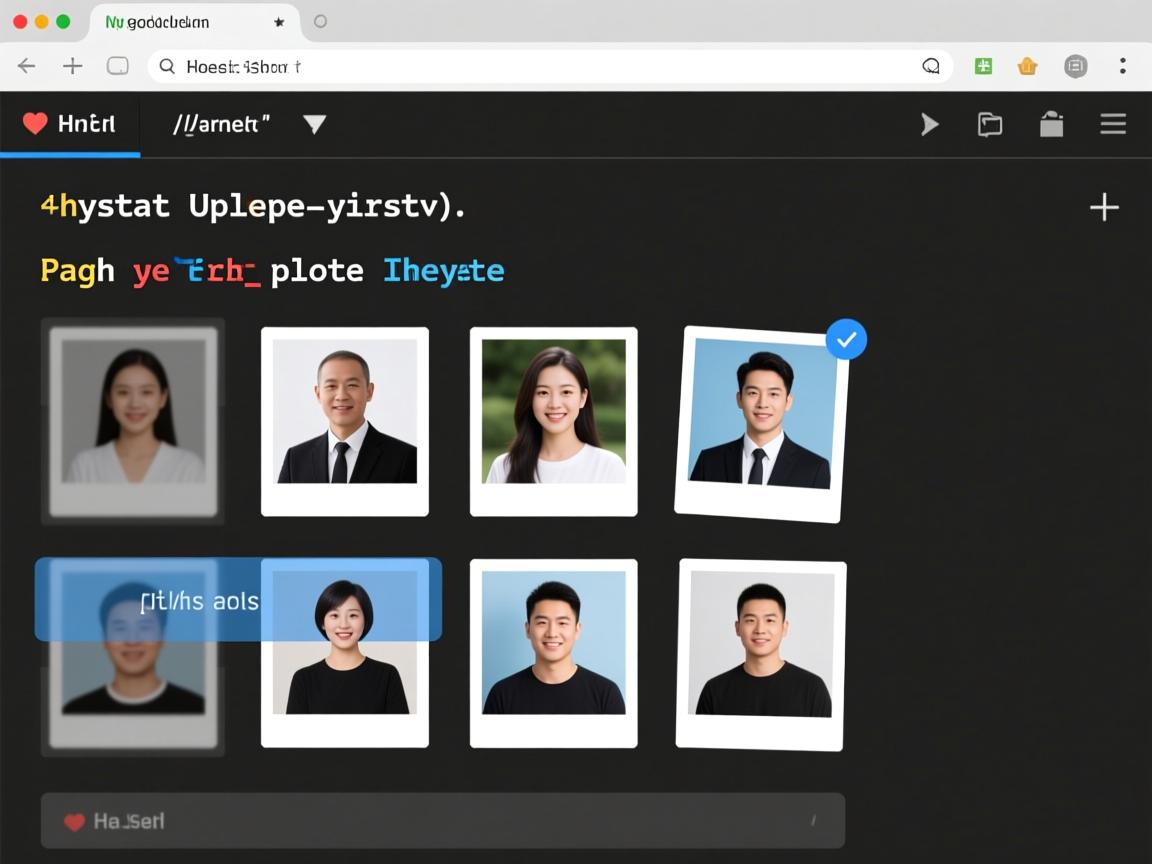The image size is (1152, 864).
Task: Switch to the //arnett tab
Action: (222, 124)
